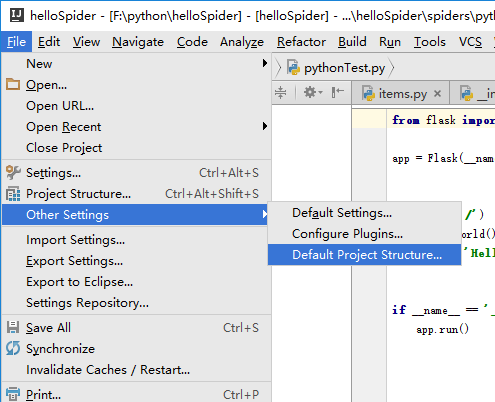Viewport: 495px width, 402px height.
Task: Select Invalidate Caches / Restart...
Action: coord(136,370)
